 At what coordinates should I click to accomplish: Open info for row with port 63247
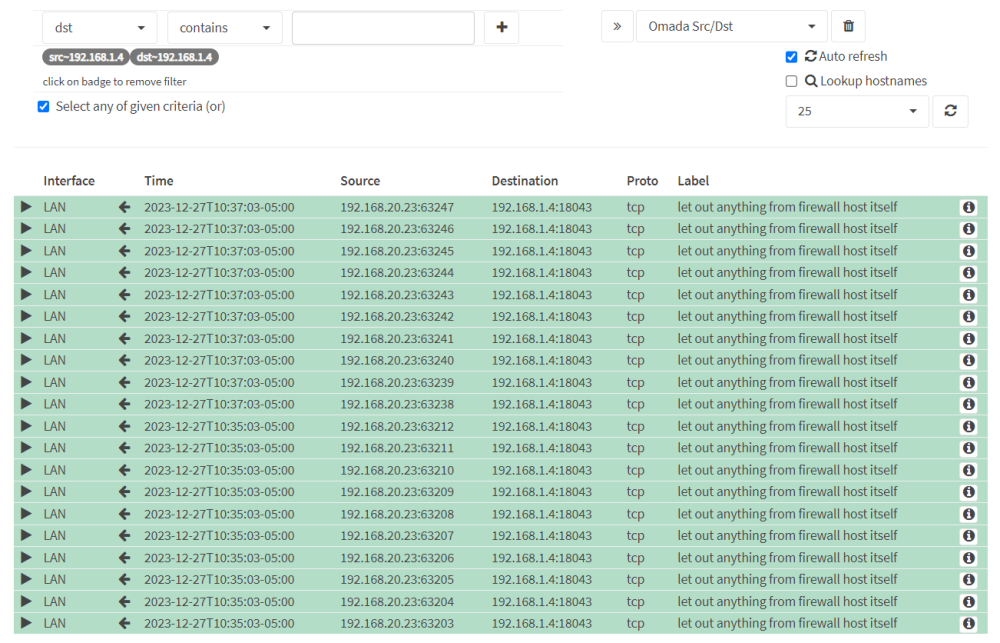click(x=968, y=207)
